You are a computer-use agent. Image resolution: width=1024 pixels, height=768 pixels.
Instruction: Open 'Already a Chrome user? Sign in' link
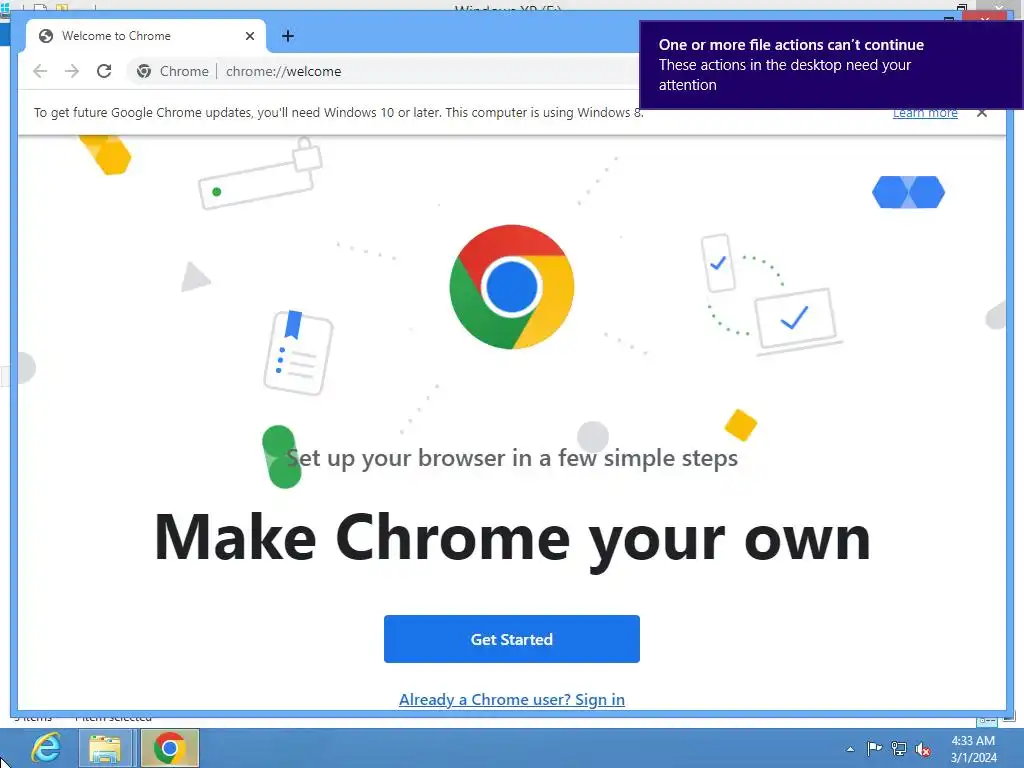tap(511, 699)
